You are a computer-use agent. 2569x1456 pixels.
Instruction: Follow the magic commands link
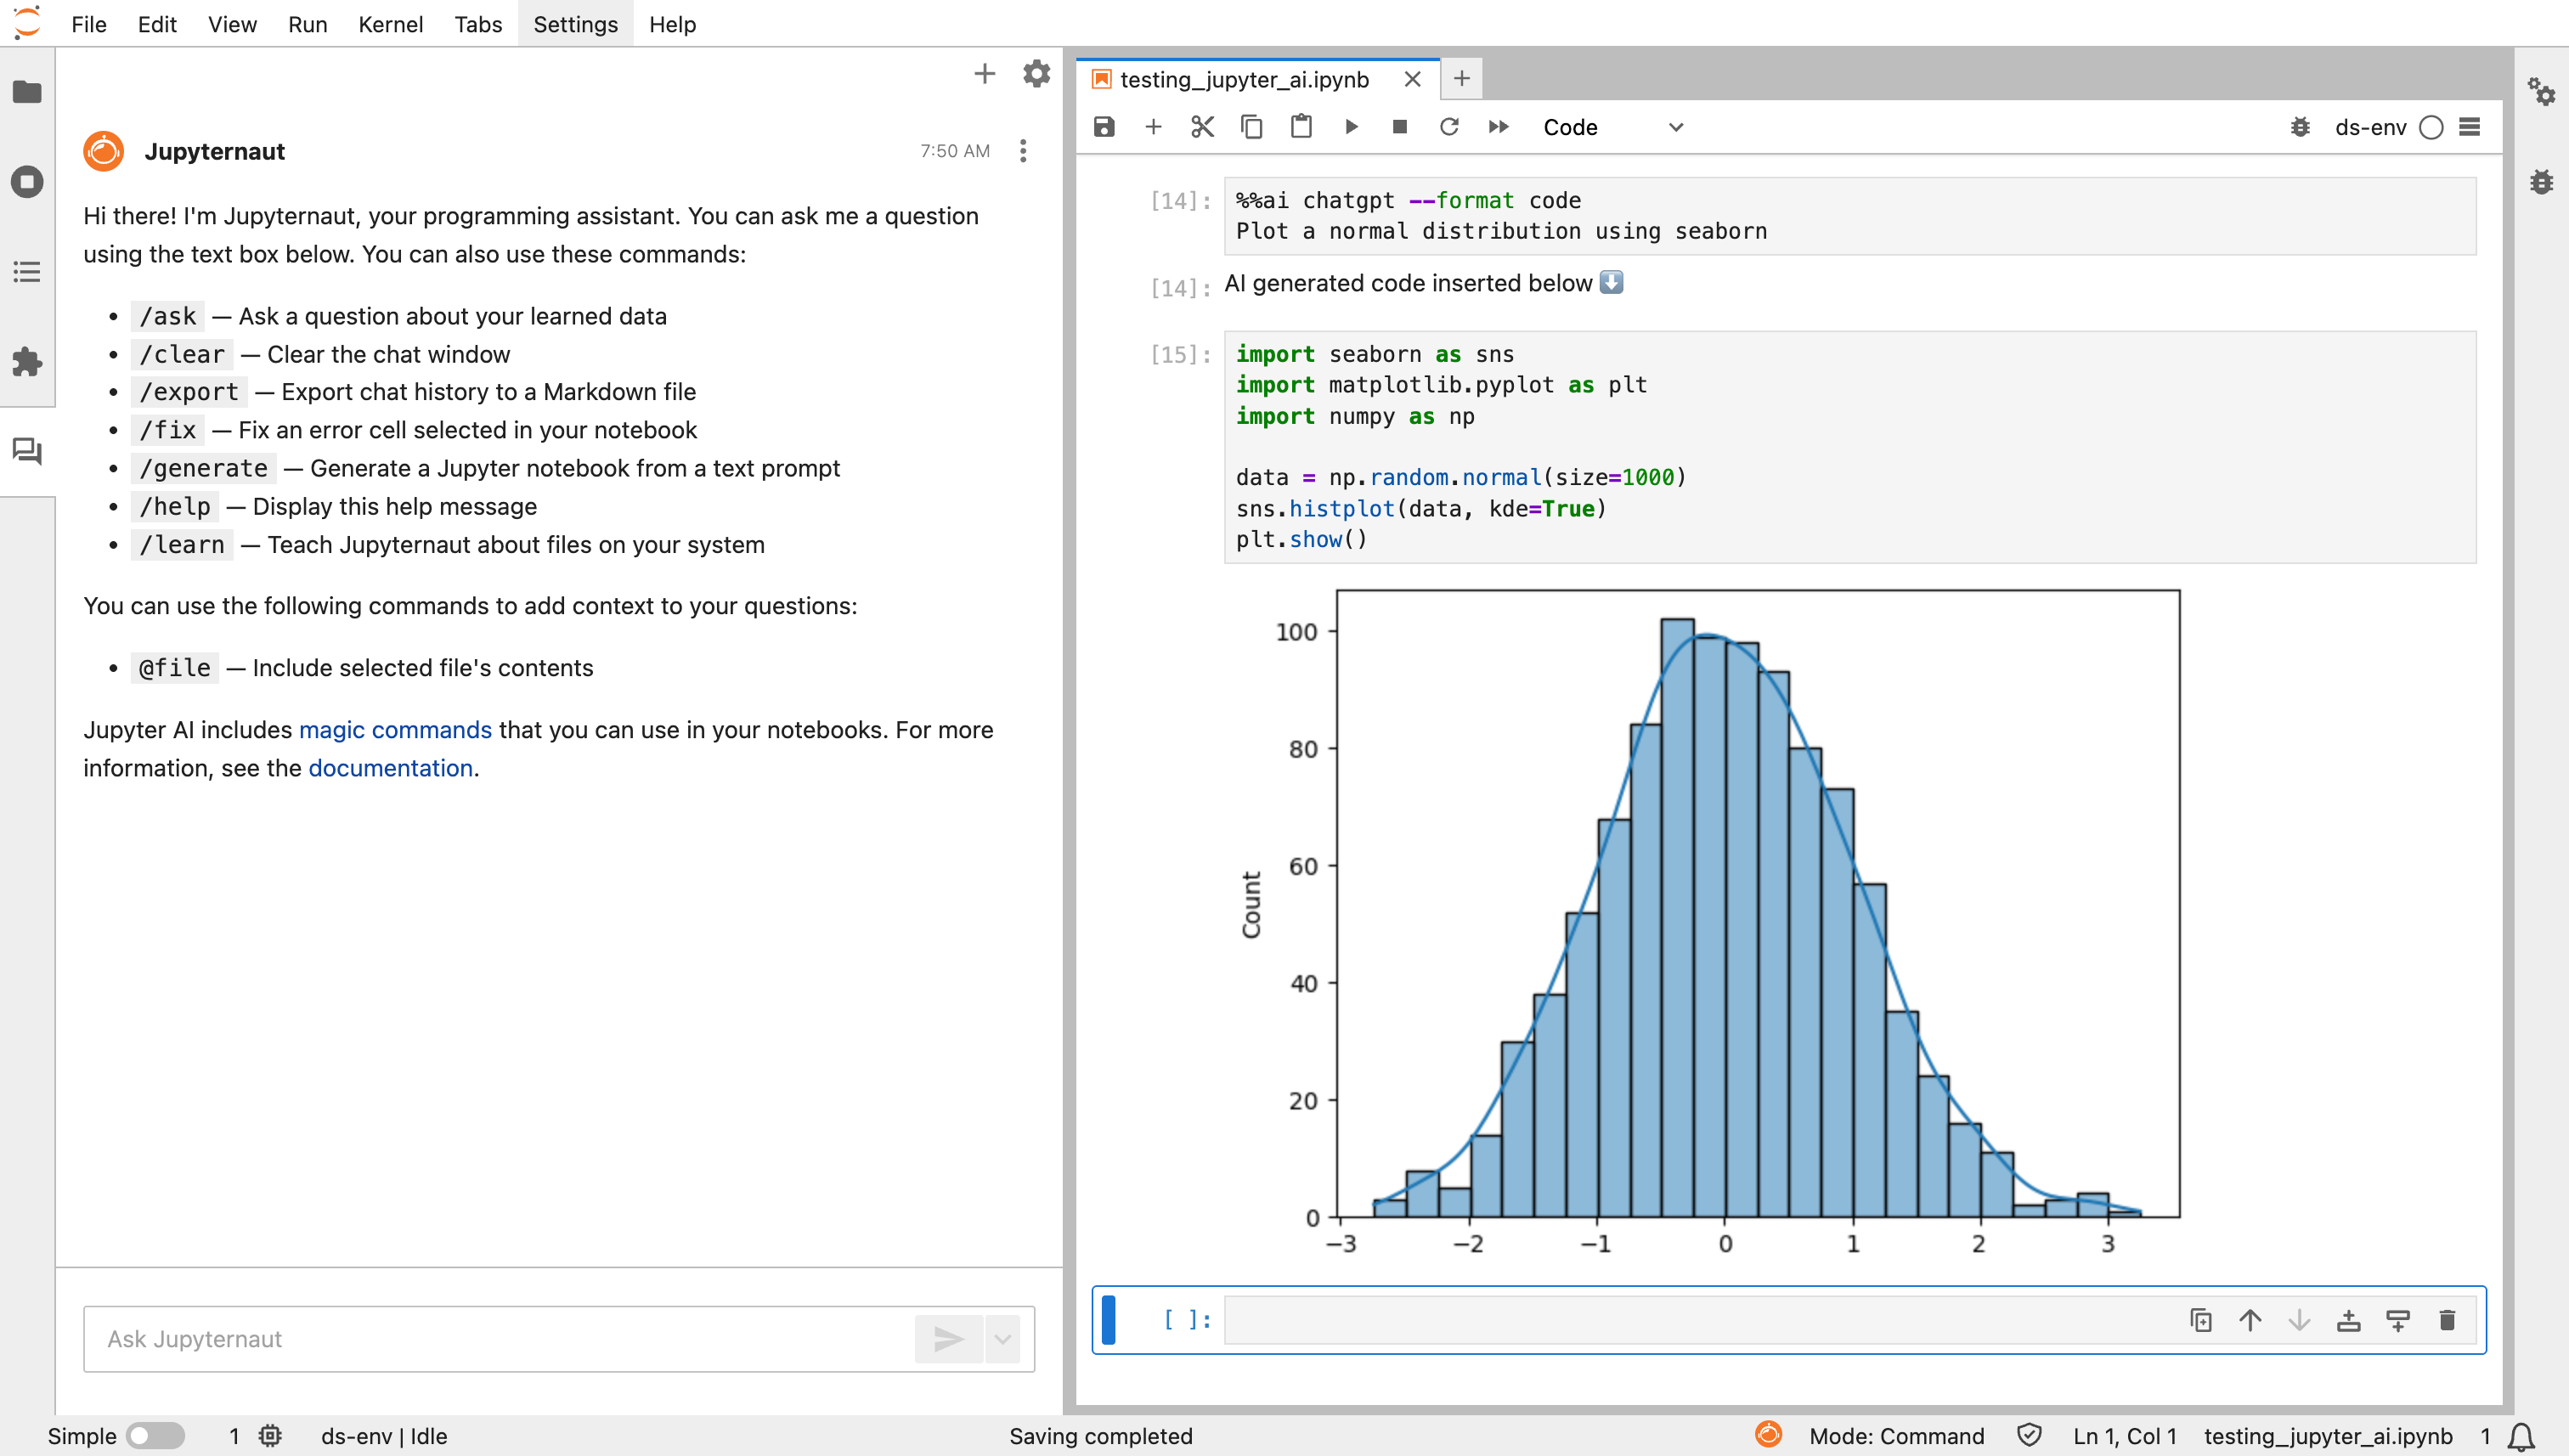(x=395, y=730)
